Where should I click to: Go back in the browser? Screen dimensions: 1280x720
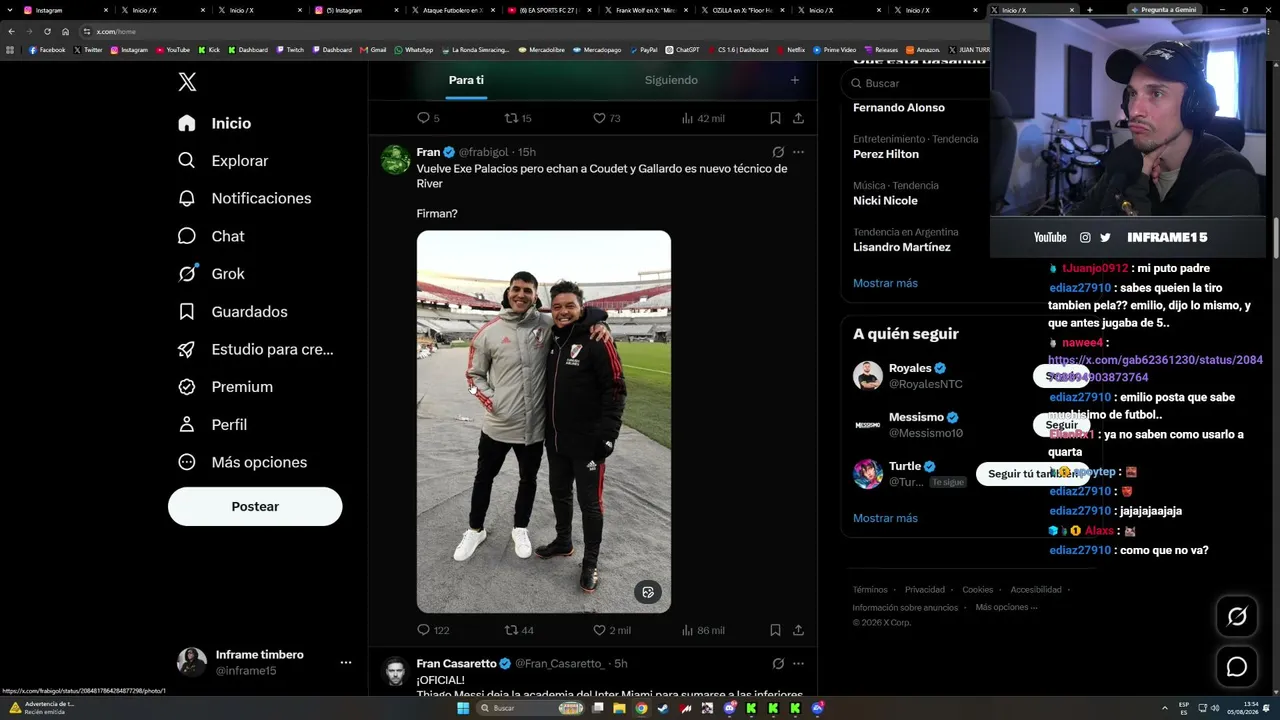tap(11, 31)
